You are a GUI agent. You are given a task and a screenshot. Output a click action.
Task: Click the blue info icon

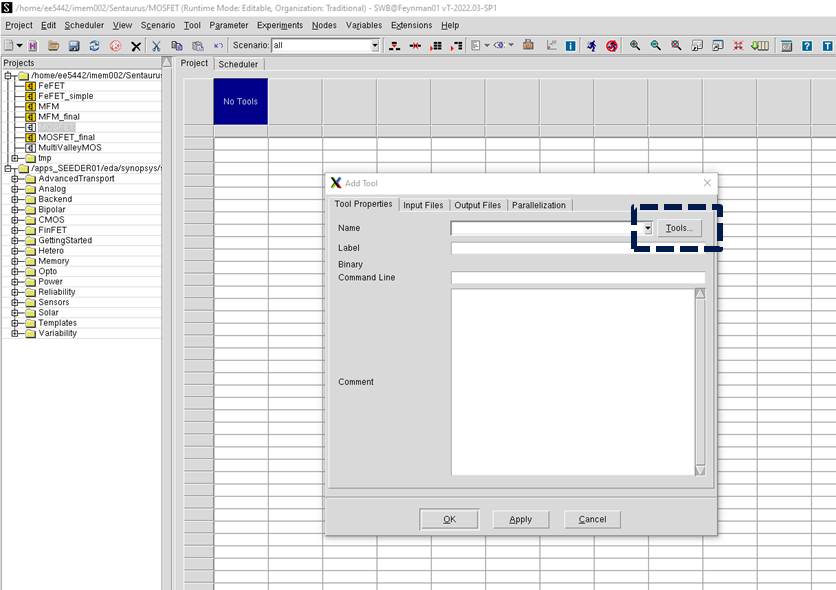pyautogui.click(x=570, y=46)
